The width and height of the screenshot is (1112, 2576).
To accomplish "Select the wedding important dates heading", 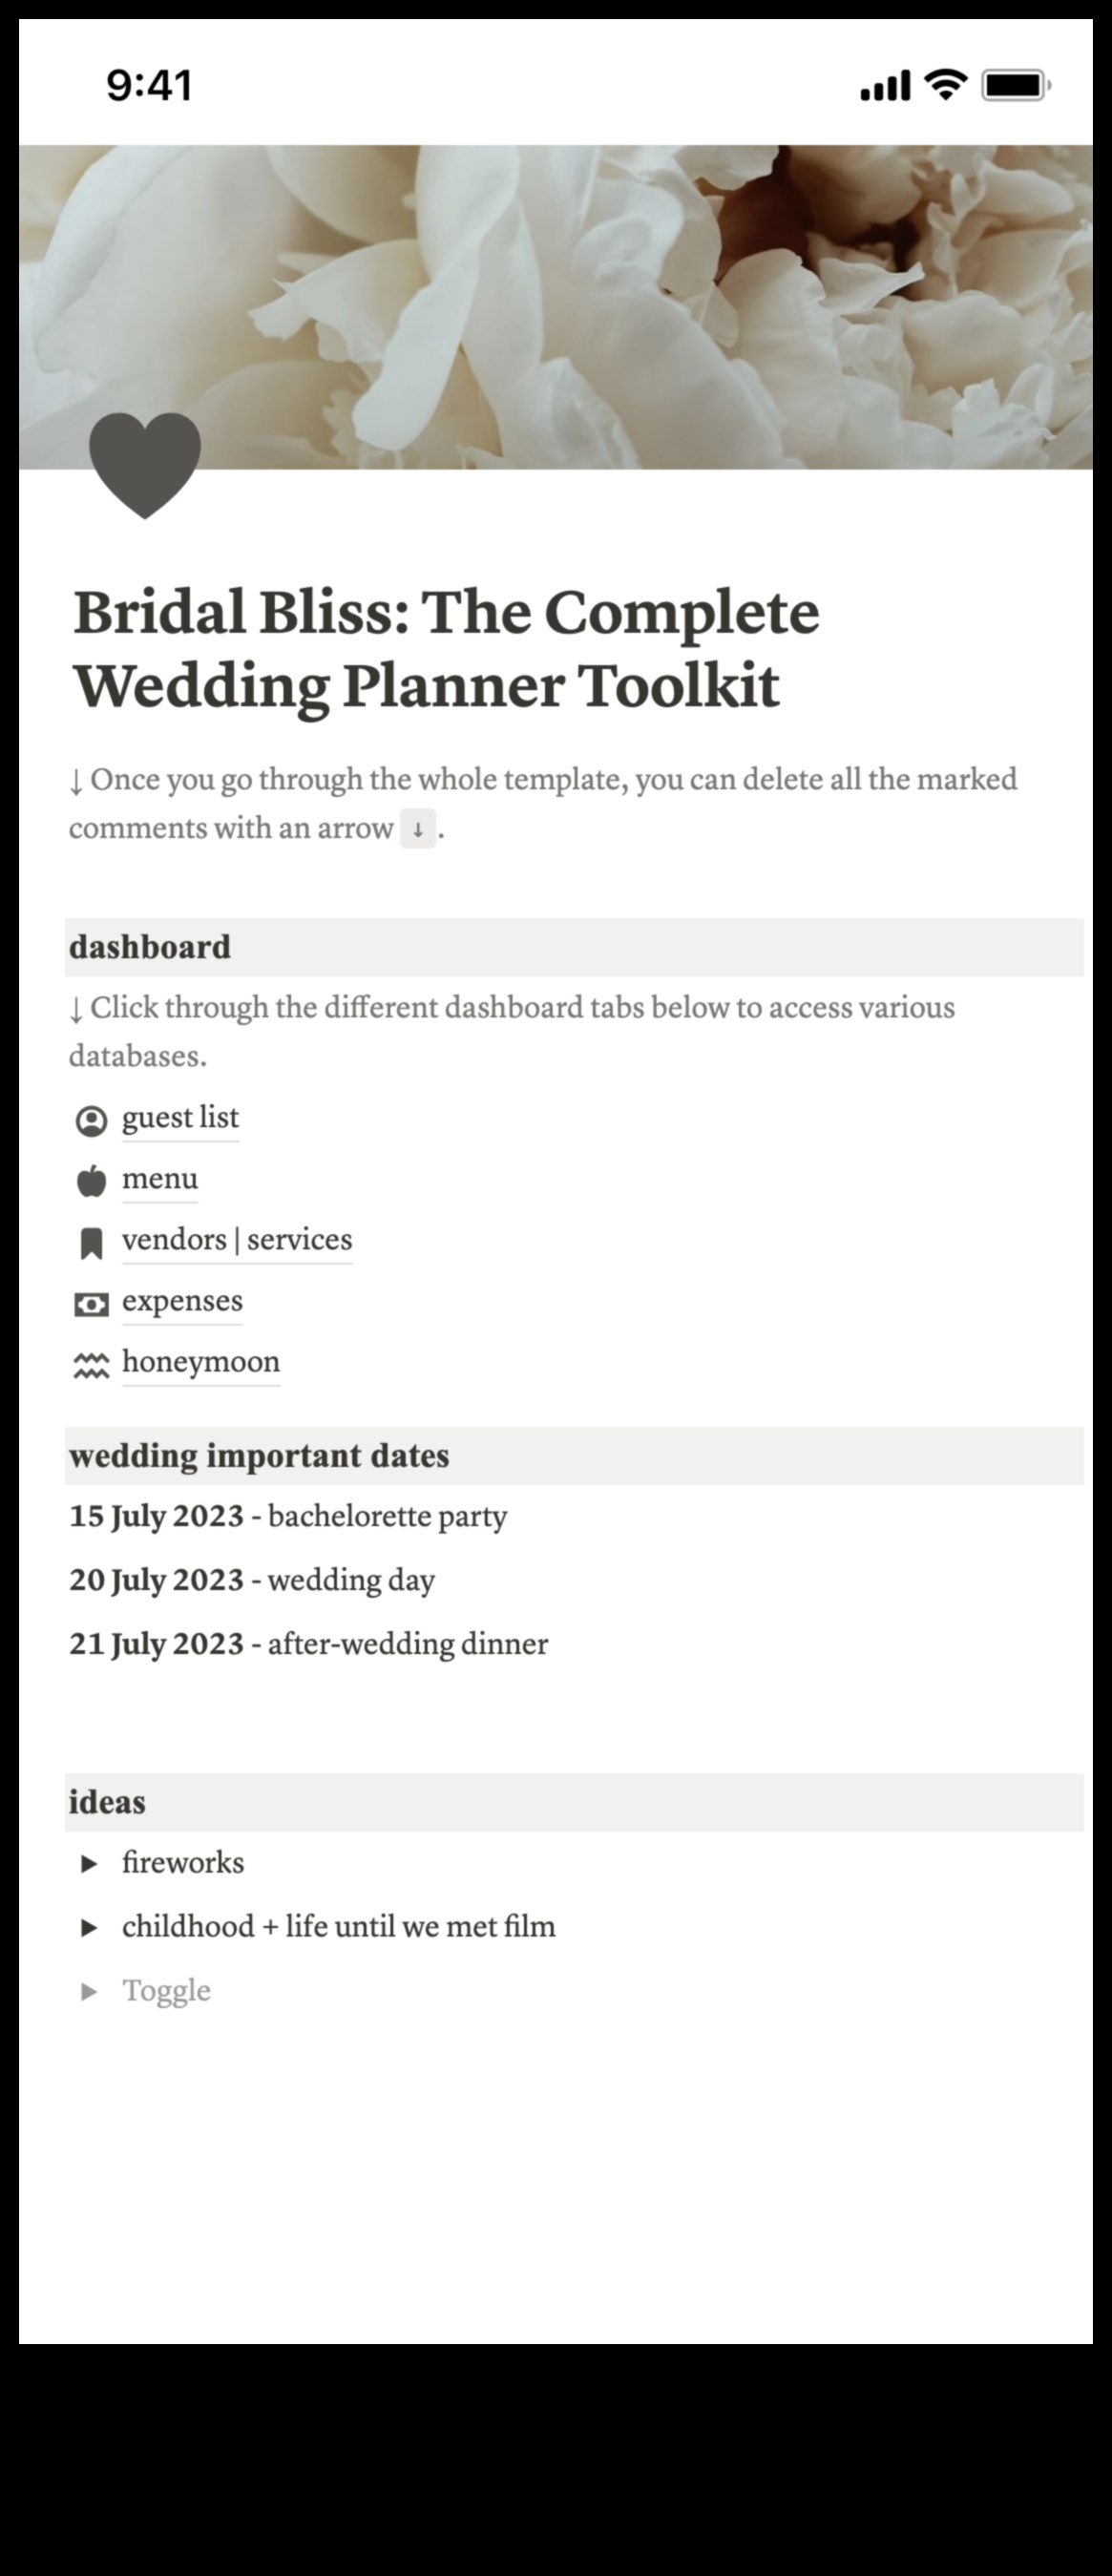I will pos(259,1457).
